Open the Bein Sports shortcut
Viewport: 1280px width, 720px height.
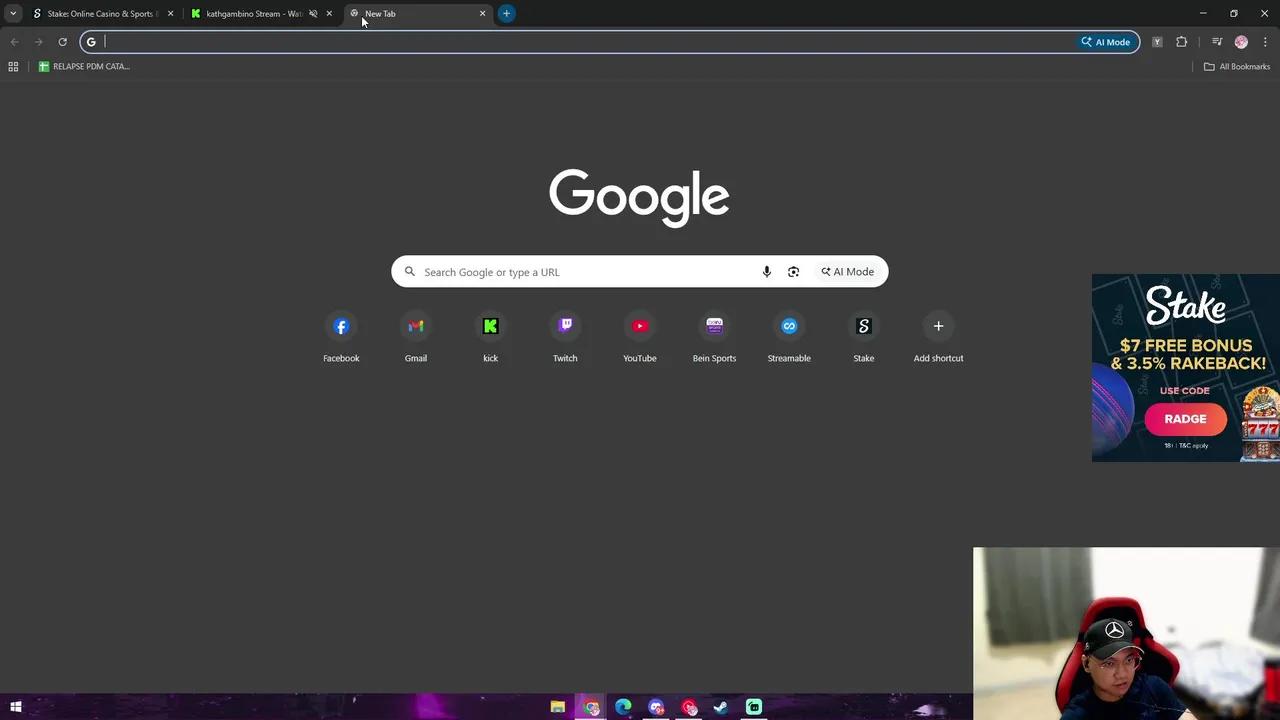pyautogui.click(x=714, y=327)
